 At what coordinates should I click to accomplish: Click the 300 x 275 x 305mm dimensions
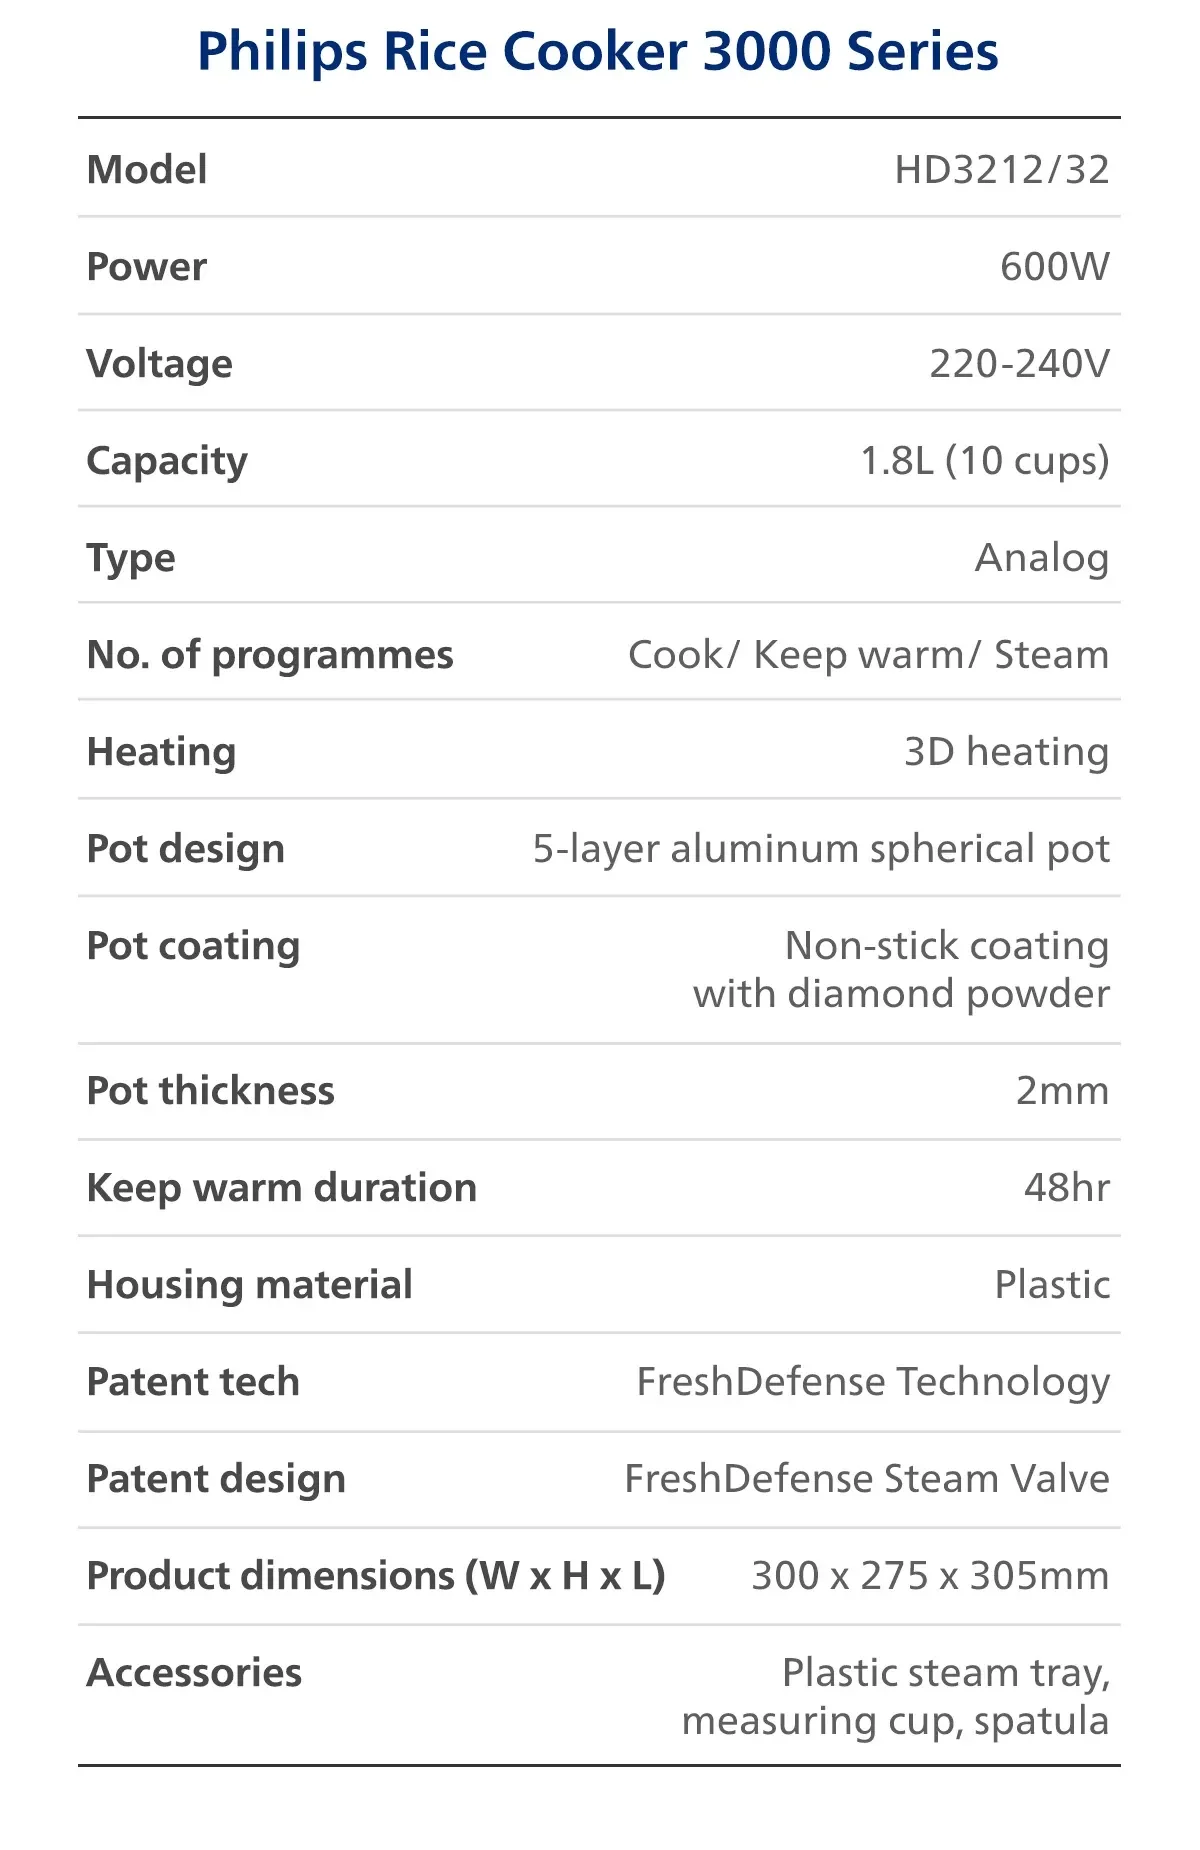coord(929,1576)
